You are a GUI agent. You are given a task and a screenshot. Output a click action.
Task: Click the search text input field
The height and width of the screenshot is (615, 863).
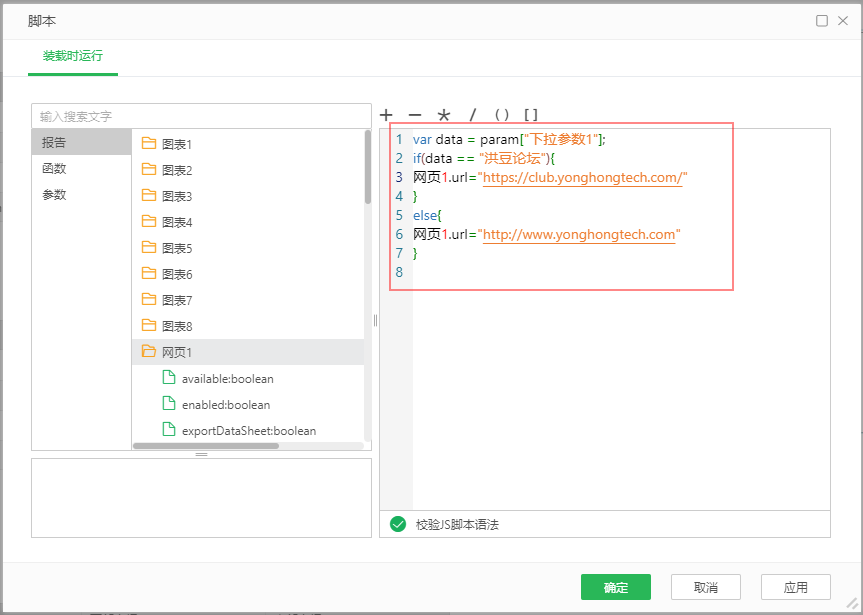(200, 116)
